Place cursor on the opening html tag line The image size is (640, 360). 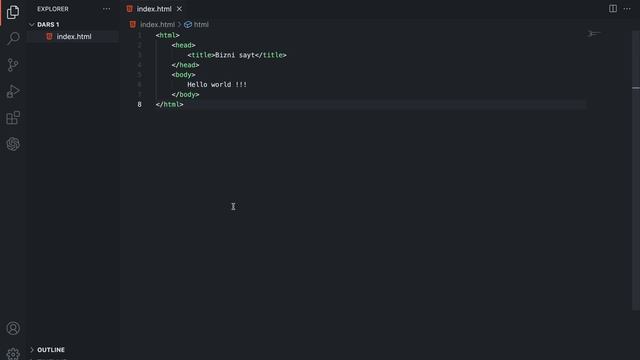pyautogui.click(x=167, y=36)
